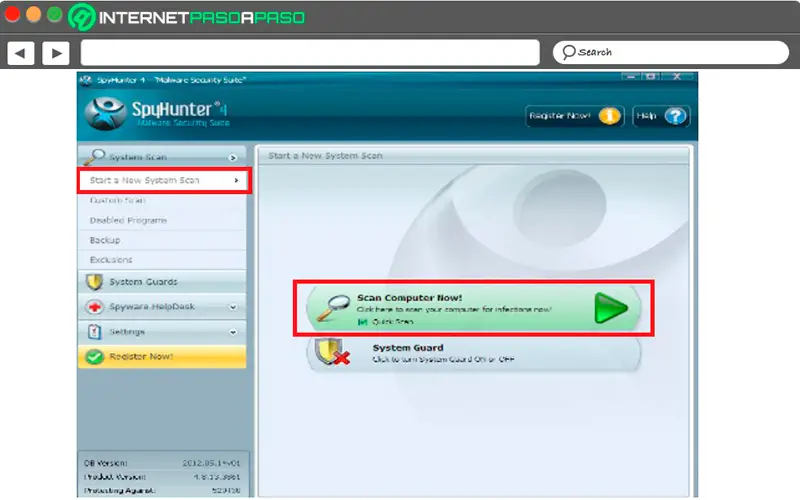The height and width of the screenshot is (500, 800).
Task: Select the System Scan sidebar section
Action: pos(162,157)
